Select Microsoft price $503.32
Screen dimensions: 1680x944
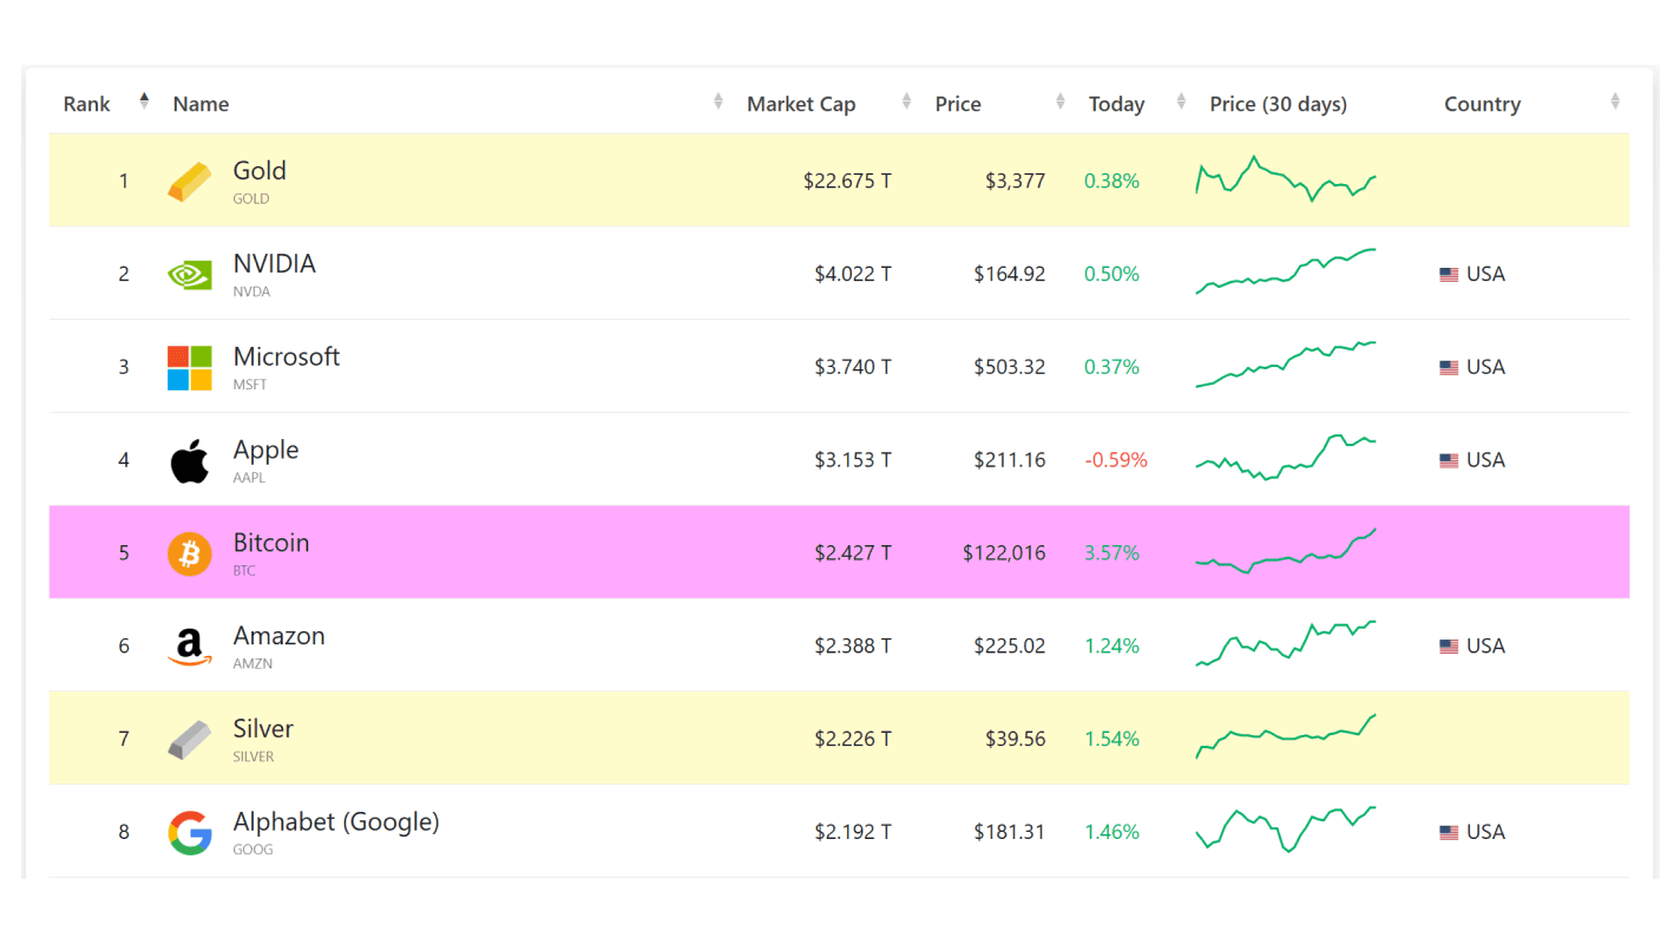pyautogui.click(x=1010, y=367)
